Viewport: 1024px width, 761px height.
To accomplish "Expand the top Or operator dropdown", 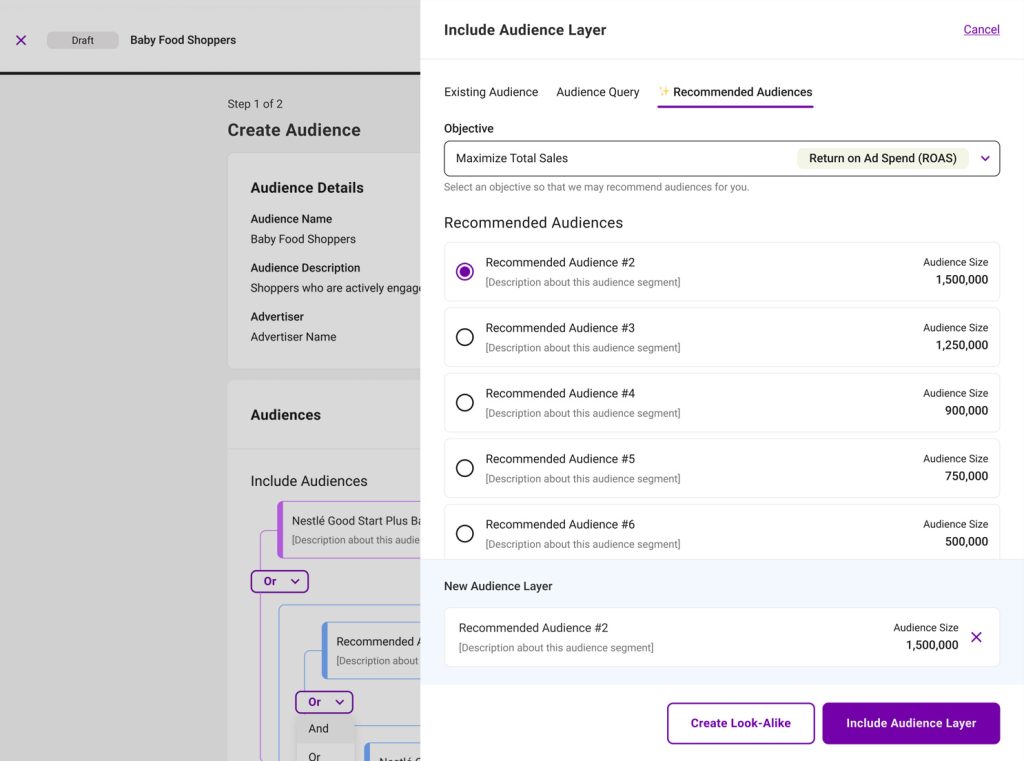I will pyautogui.click(x=280, y=581).
